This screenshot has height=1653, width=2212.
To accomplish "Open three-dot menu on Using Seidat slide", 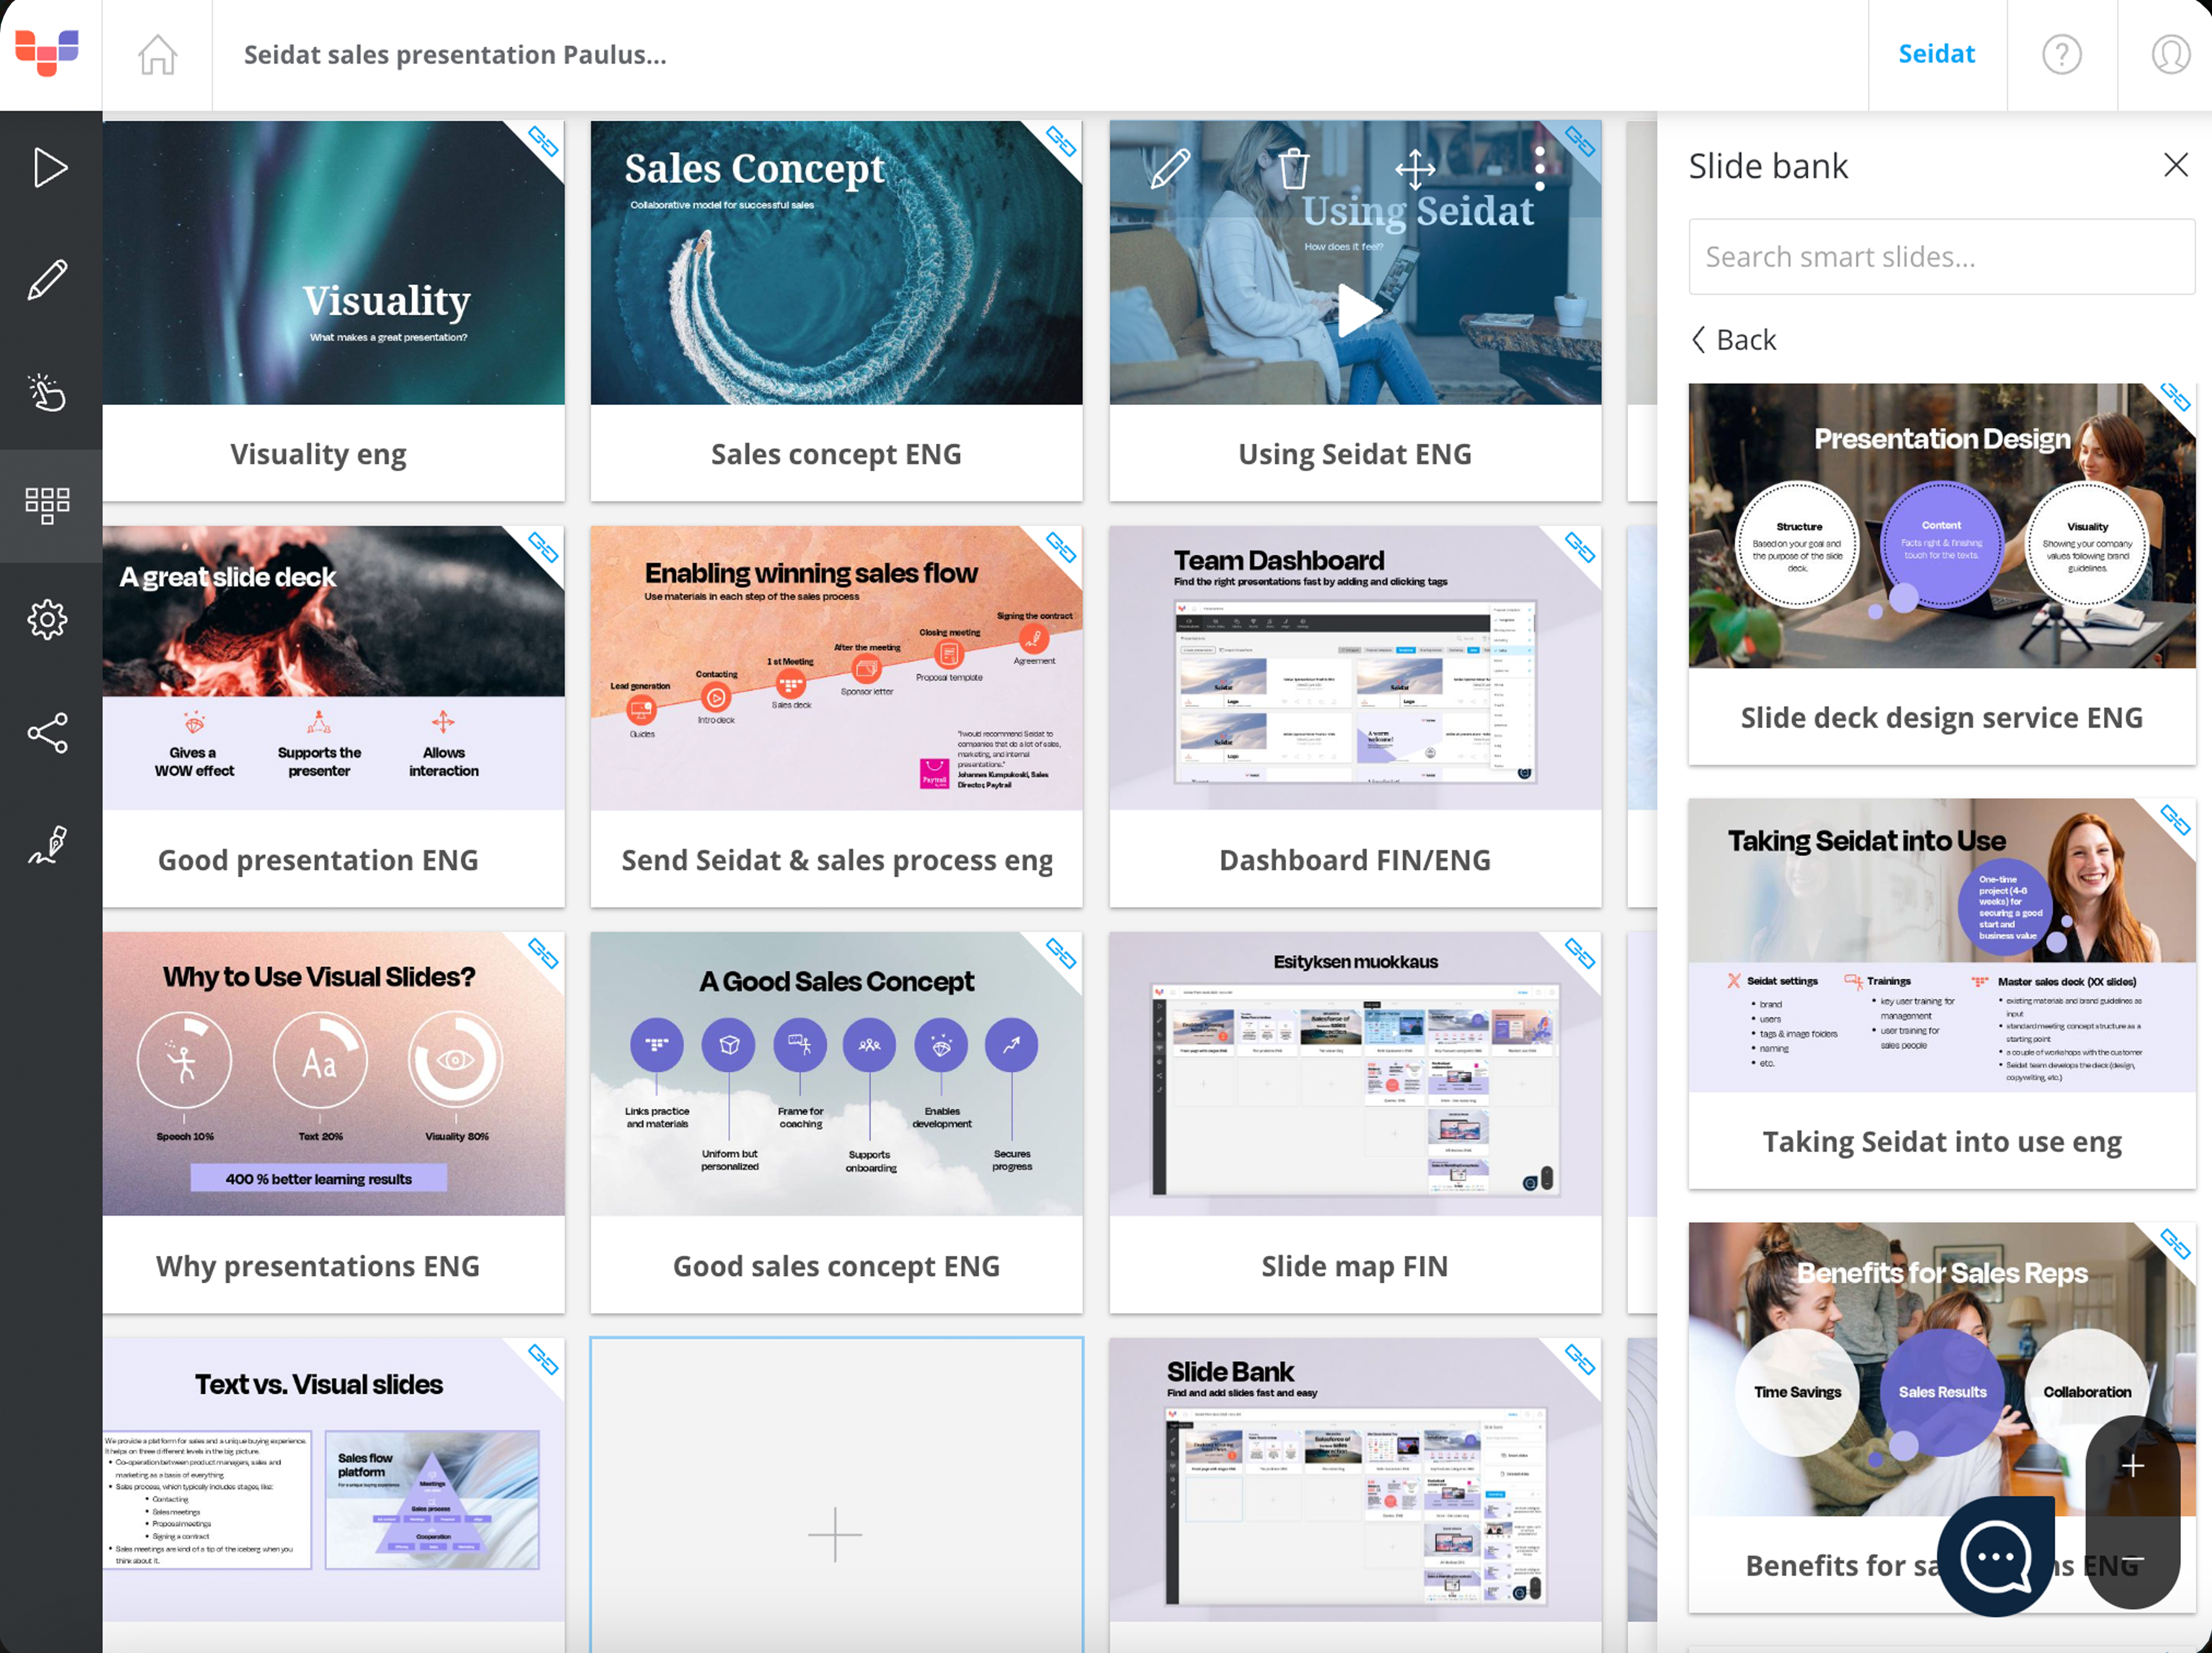I will point(1540,168).
